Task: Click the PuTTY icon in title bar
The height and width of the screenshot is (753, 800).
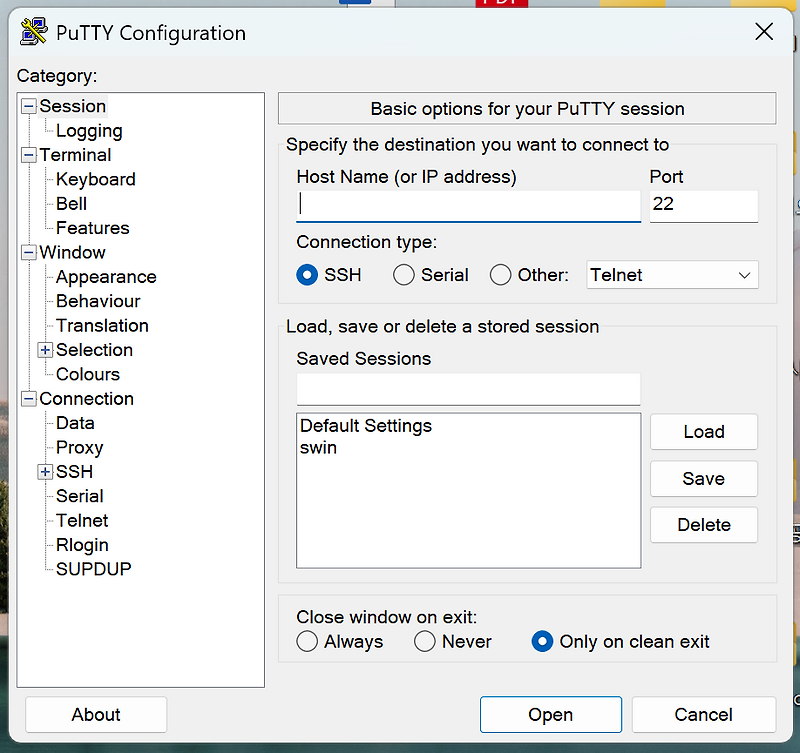Action: pos(34,32)
